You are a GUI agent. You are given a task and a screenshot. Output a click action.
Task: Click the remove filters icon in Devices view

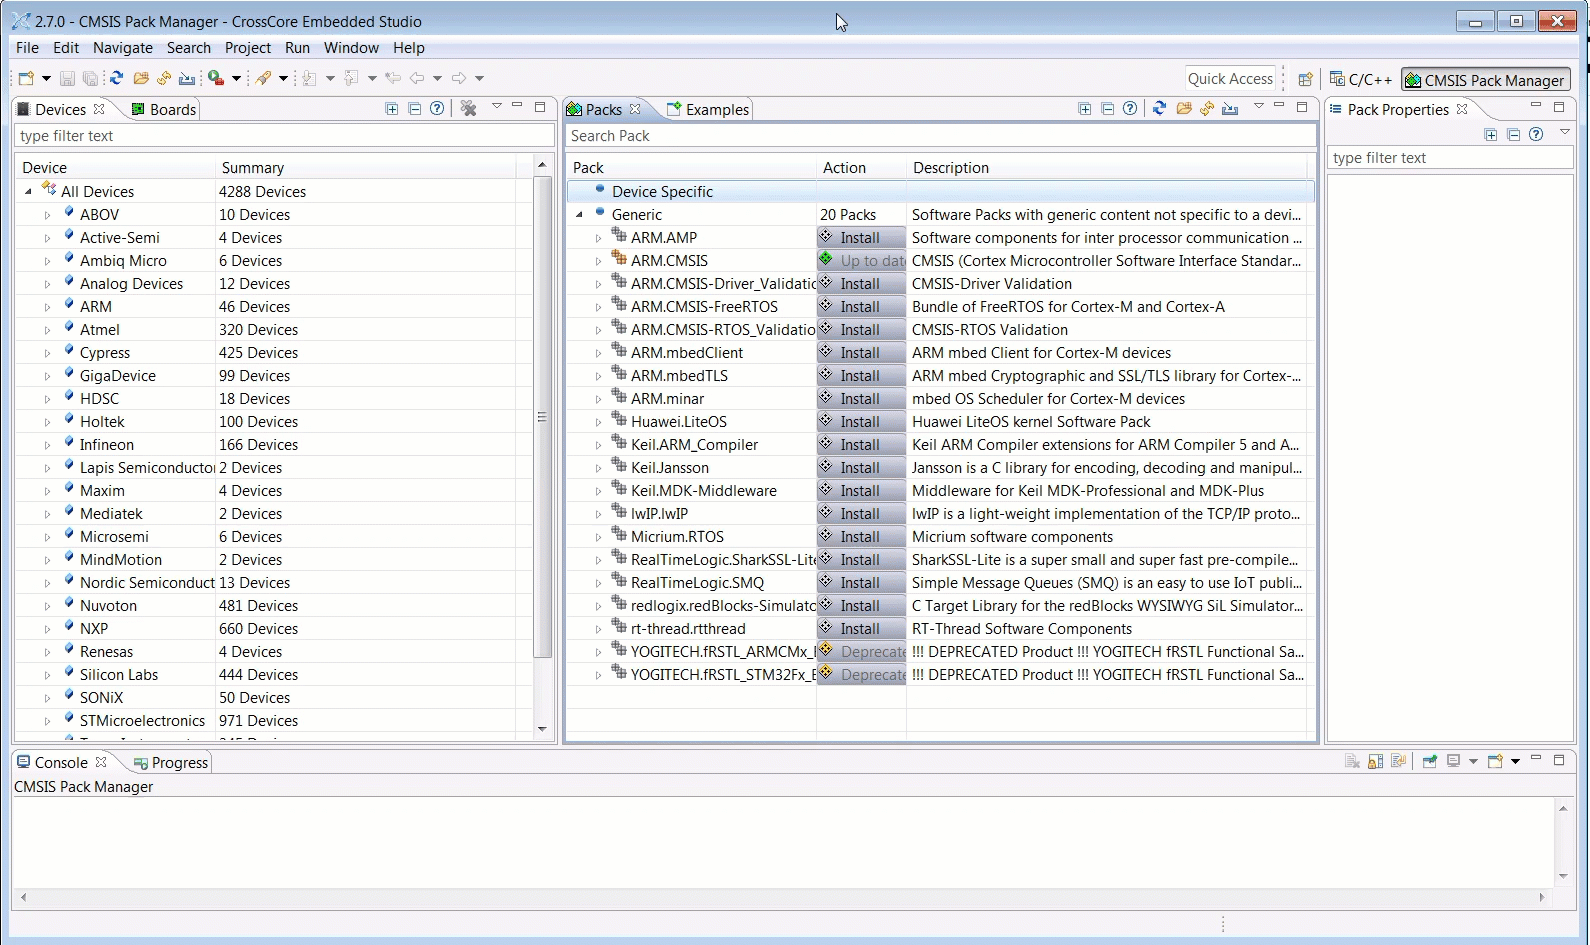coord(468,109)
